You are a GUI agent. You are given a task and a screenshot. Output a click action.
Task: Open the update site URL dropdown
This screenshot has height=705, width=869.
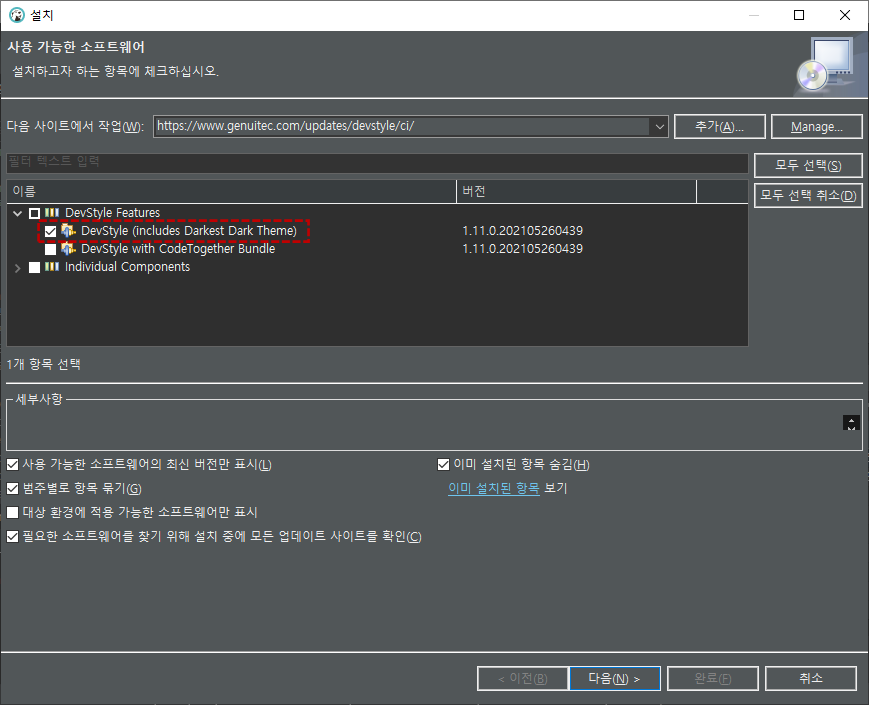pyautogui.click(x=658, y=126)
